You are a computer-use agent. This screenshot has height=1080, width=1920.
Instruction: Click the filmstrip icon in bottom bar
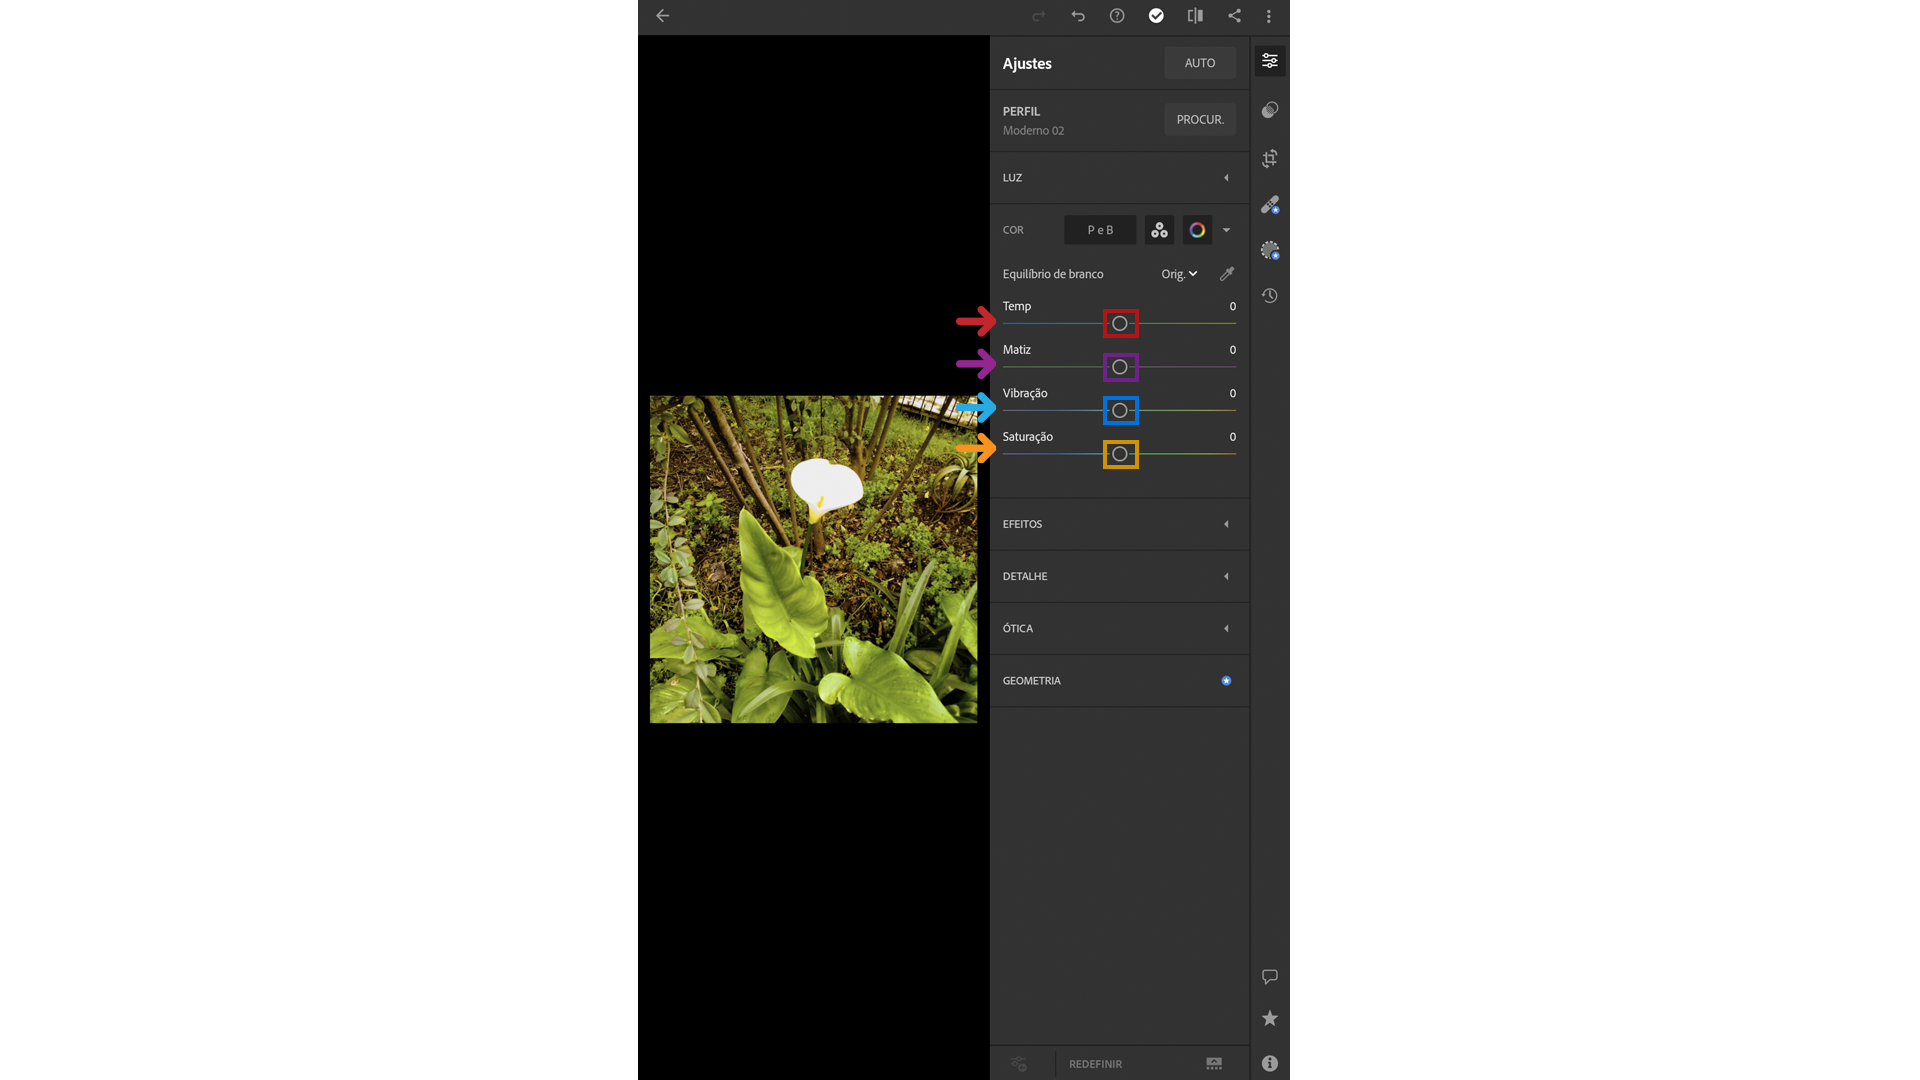point(1214,1064)
